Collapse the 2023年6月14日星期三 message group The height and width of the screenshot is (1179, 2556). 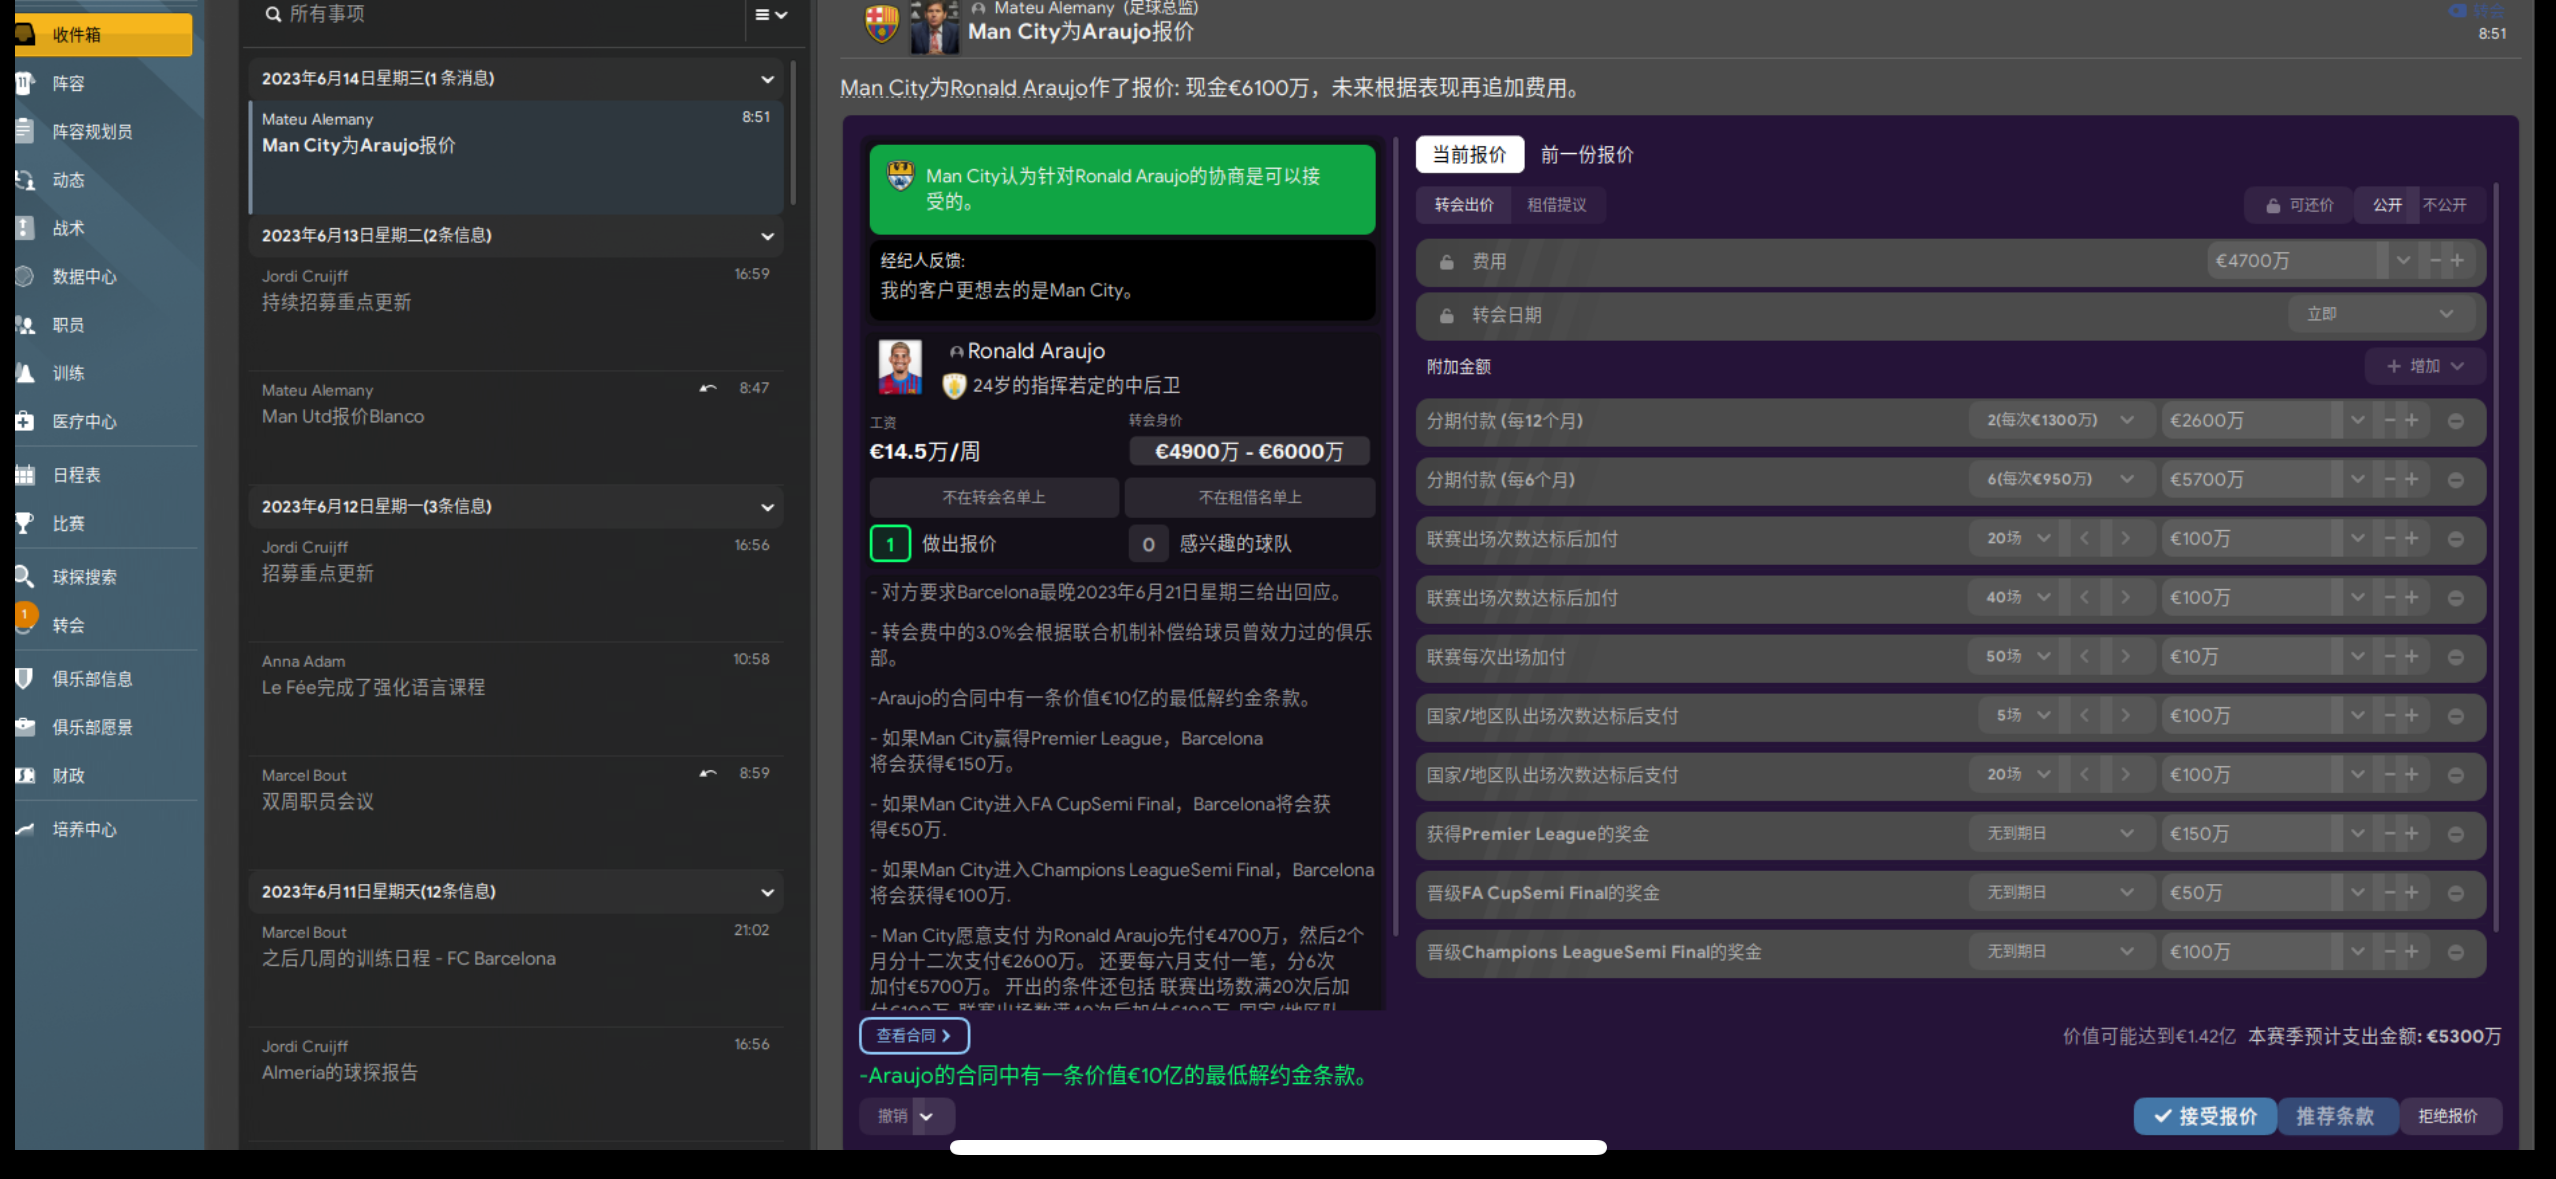click(767, 79)
